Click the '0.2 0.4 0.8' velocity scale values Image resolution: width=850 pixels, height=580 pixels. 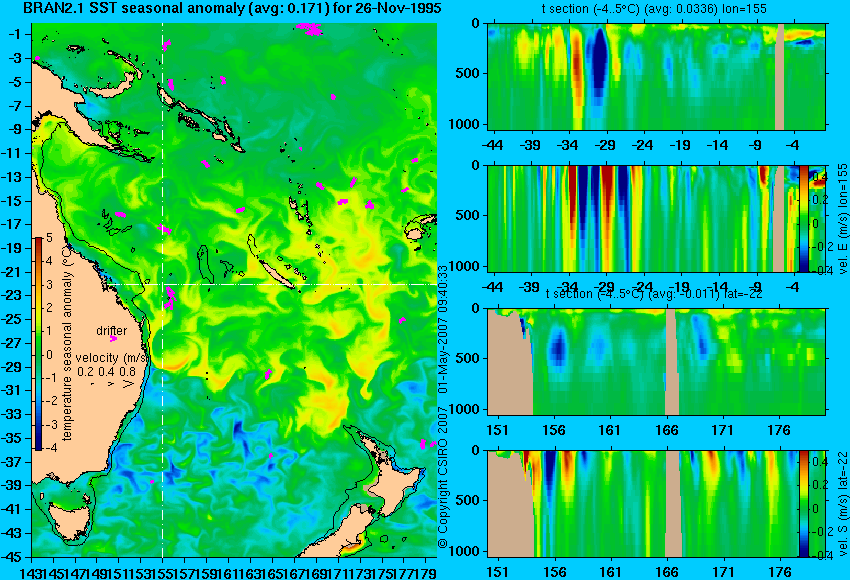pos(106,371)
